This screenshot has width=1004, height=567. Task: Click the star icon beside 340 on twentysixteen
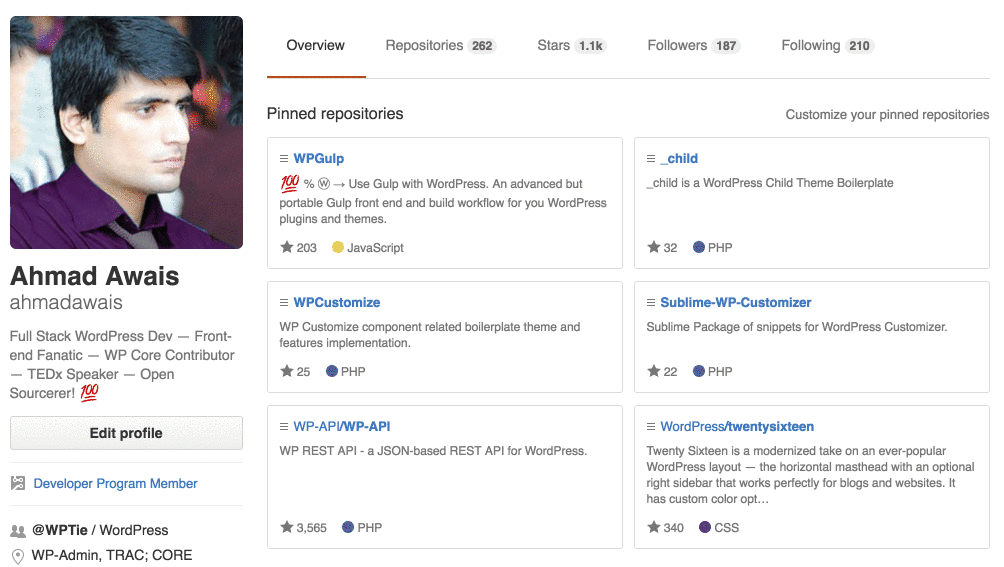(x=653, y=527)
